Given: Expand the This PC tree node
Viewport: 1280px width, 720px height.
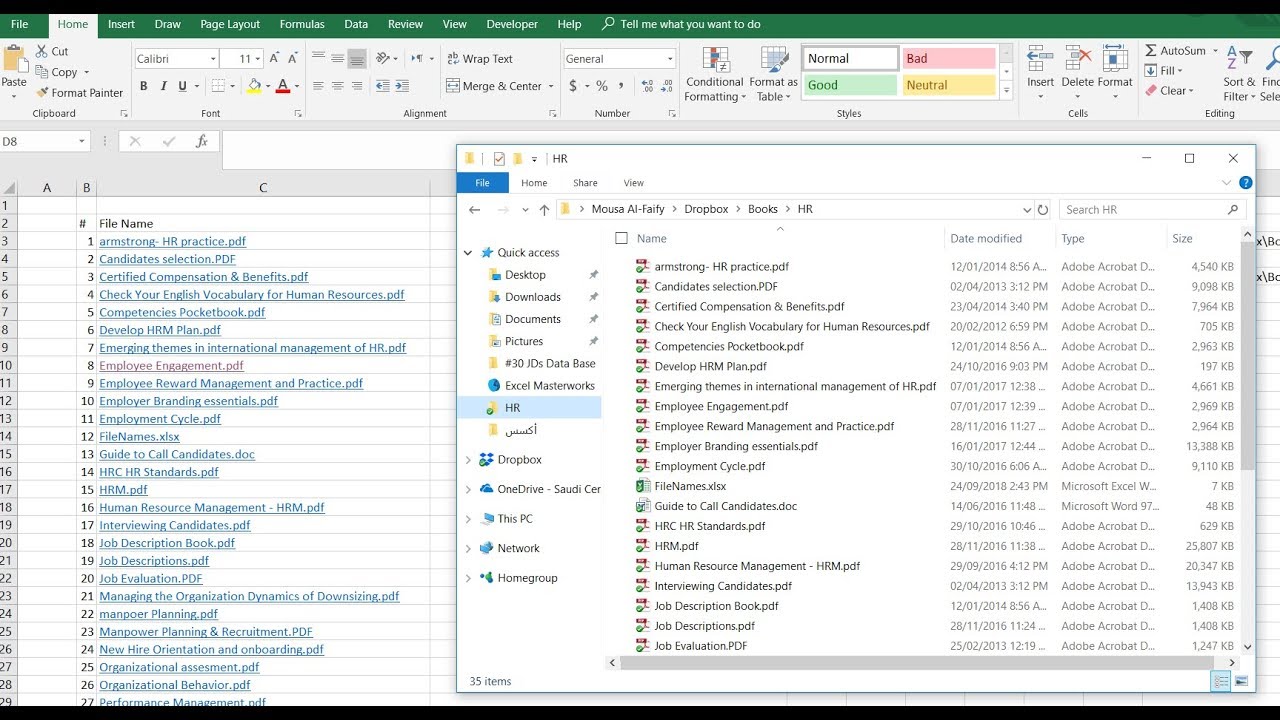Looking at the screenshot, I should 467,519.
